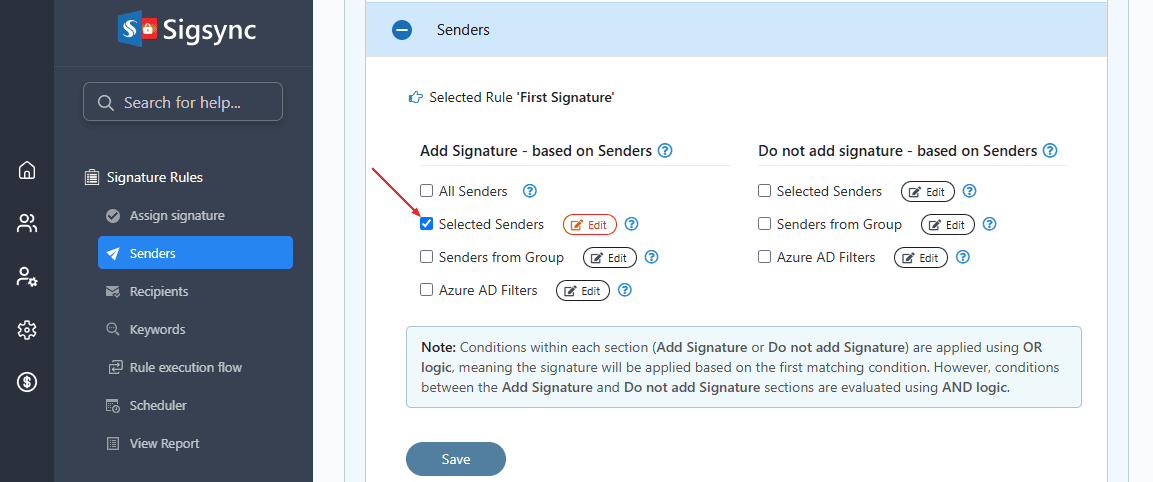
Task: Enable the All Senders checkbox
Action: (x=427, y=191)
